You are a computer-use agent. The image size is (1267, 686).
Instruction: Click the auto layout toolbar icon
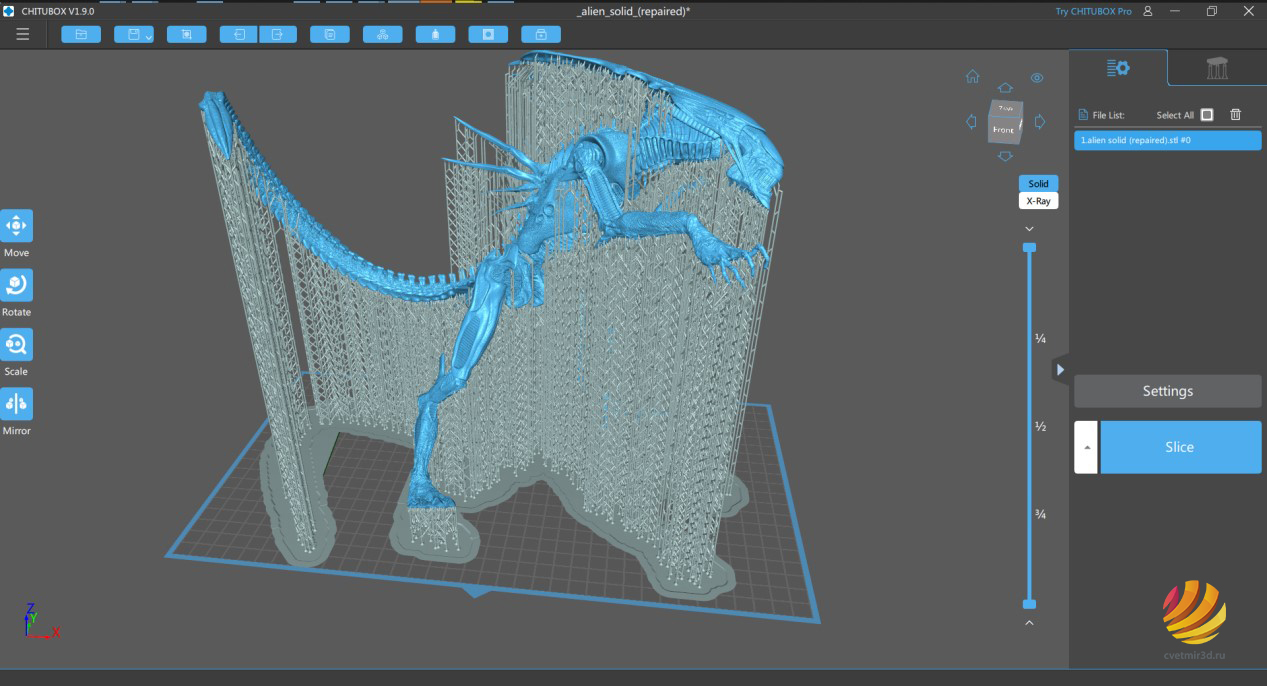[x=382, y=34]
